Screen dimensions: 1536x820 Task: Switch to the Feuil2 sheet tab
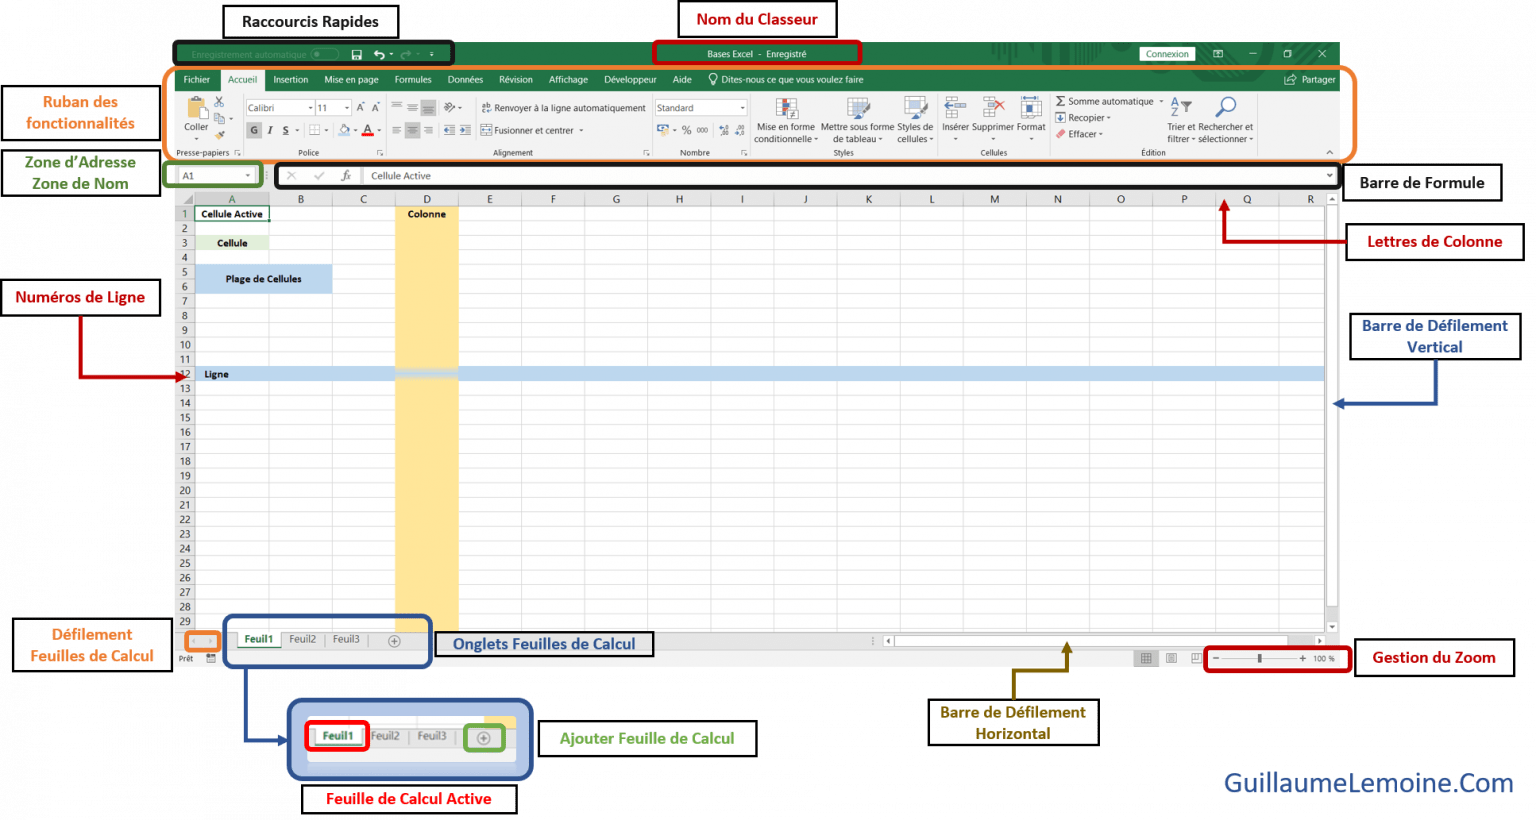pyautogui.click(x=302, y=638)
